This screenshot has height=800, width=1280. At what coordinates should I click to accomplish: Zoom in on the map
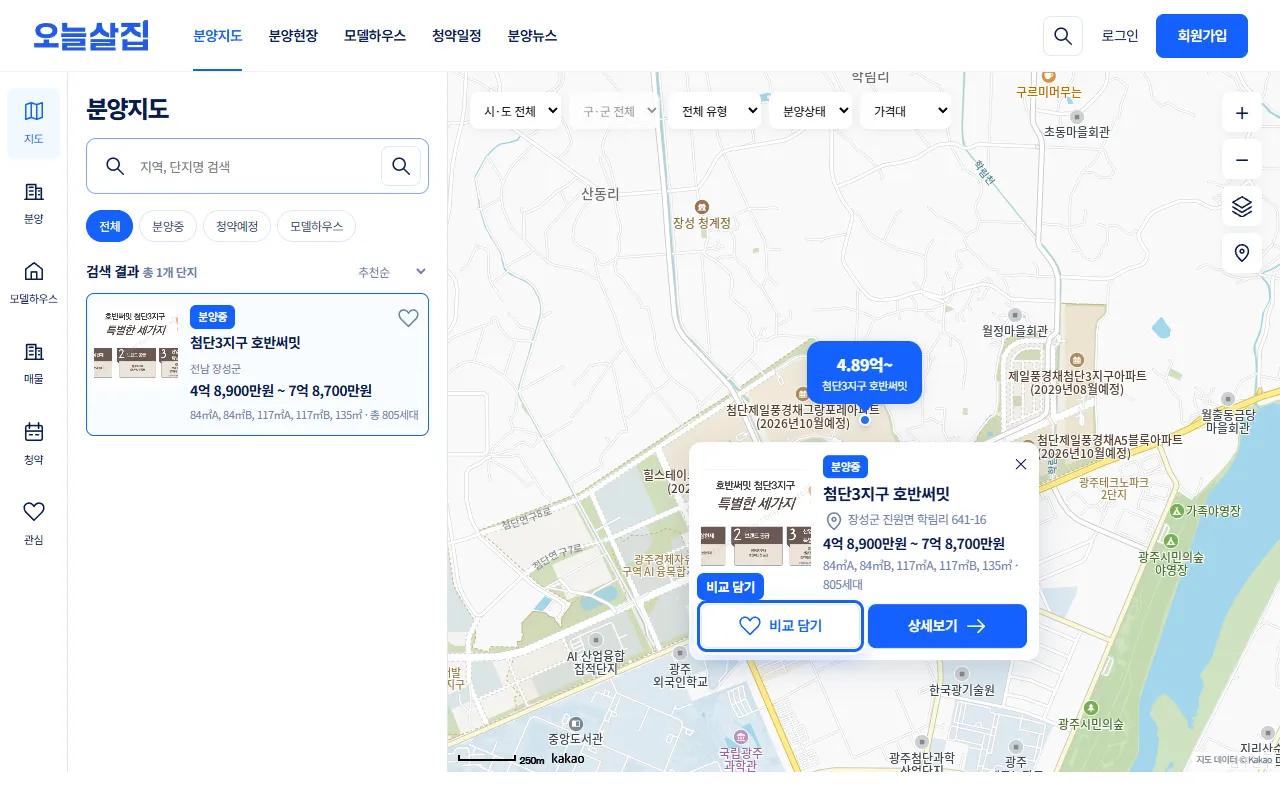[x=1242, y=113]
